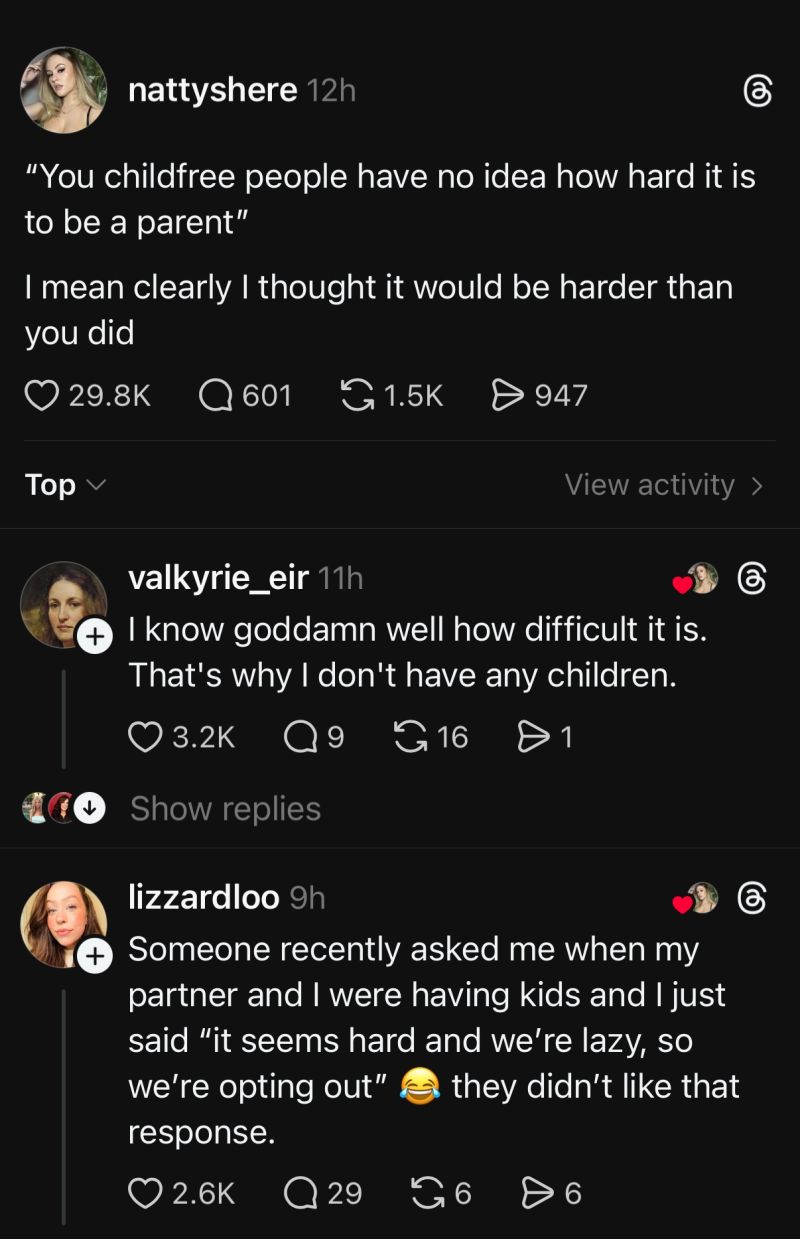The height and width of the screenshot is (1239, 800).
Task: Open the Threads icon on valkyrie_eir's reply
Action: tap(753, 578)
